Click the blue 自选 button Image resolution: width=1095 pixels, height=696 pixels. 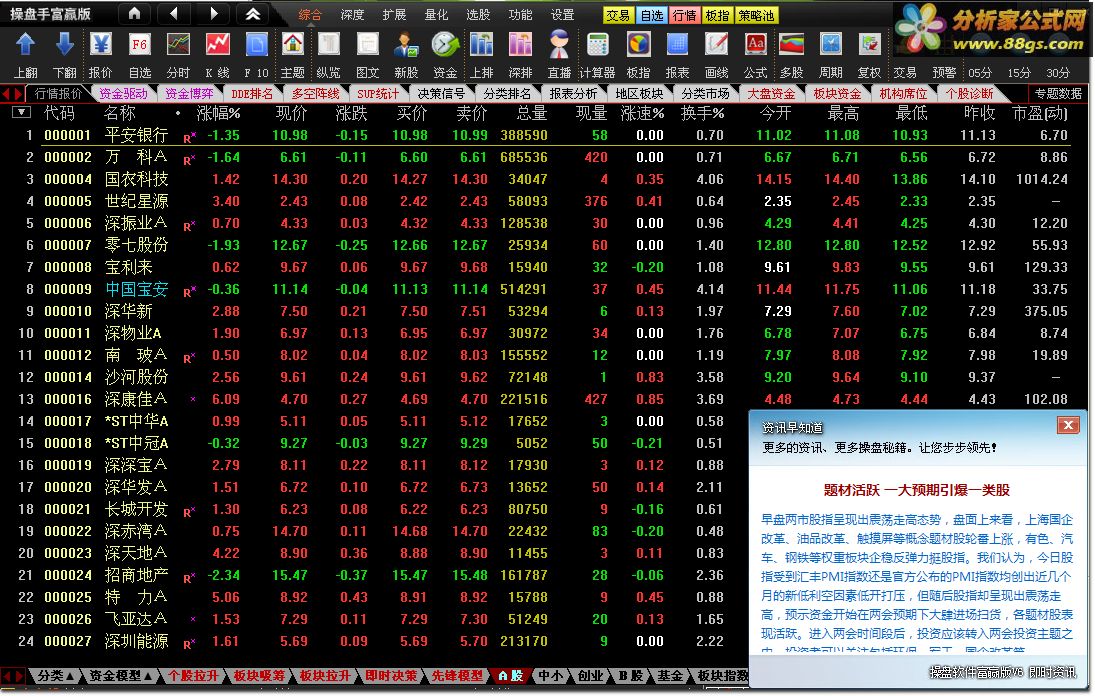coord(652,15)
